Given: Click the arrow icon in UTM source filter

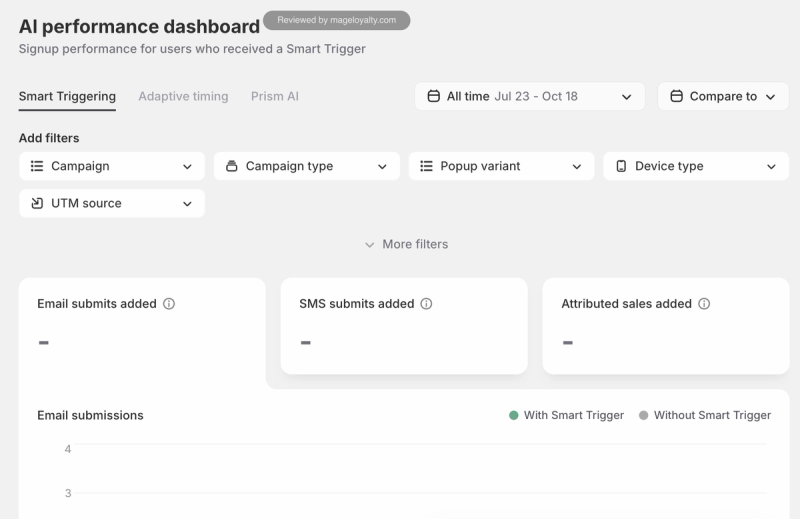Looking at the screenshot, I should click(37, 204).
